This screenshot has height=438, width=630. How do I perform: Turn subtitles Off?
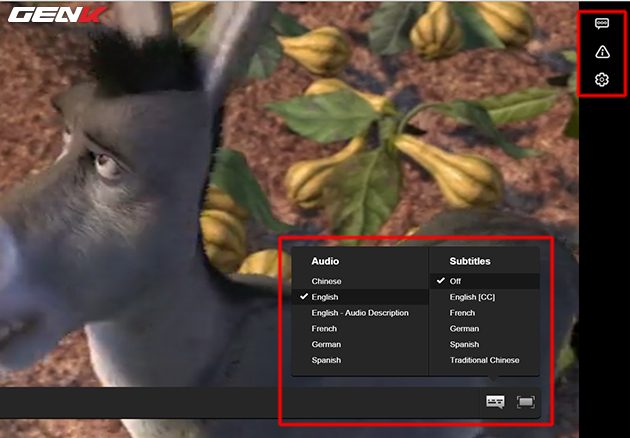pyautogui.click(x=485, y=281)
